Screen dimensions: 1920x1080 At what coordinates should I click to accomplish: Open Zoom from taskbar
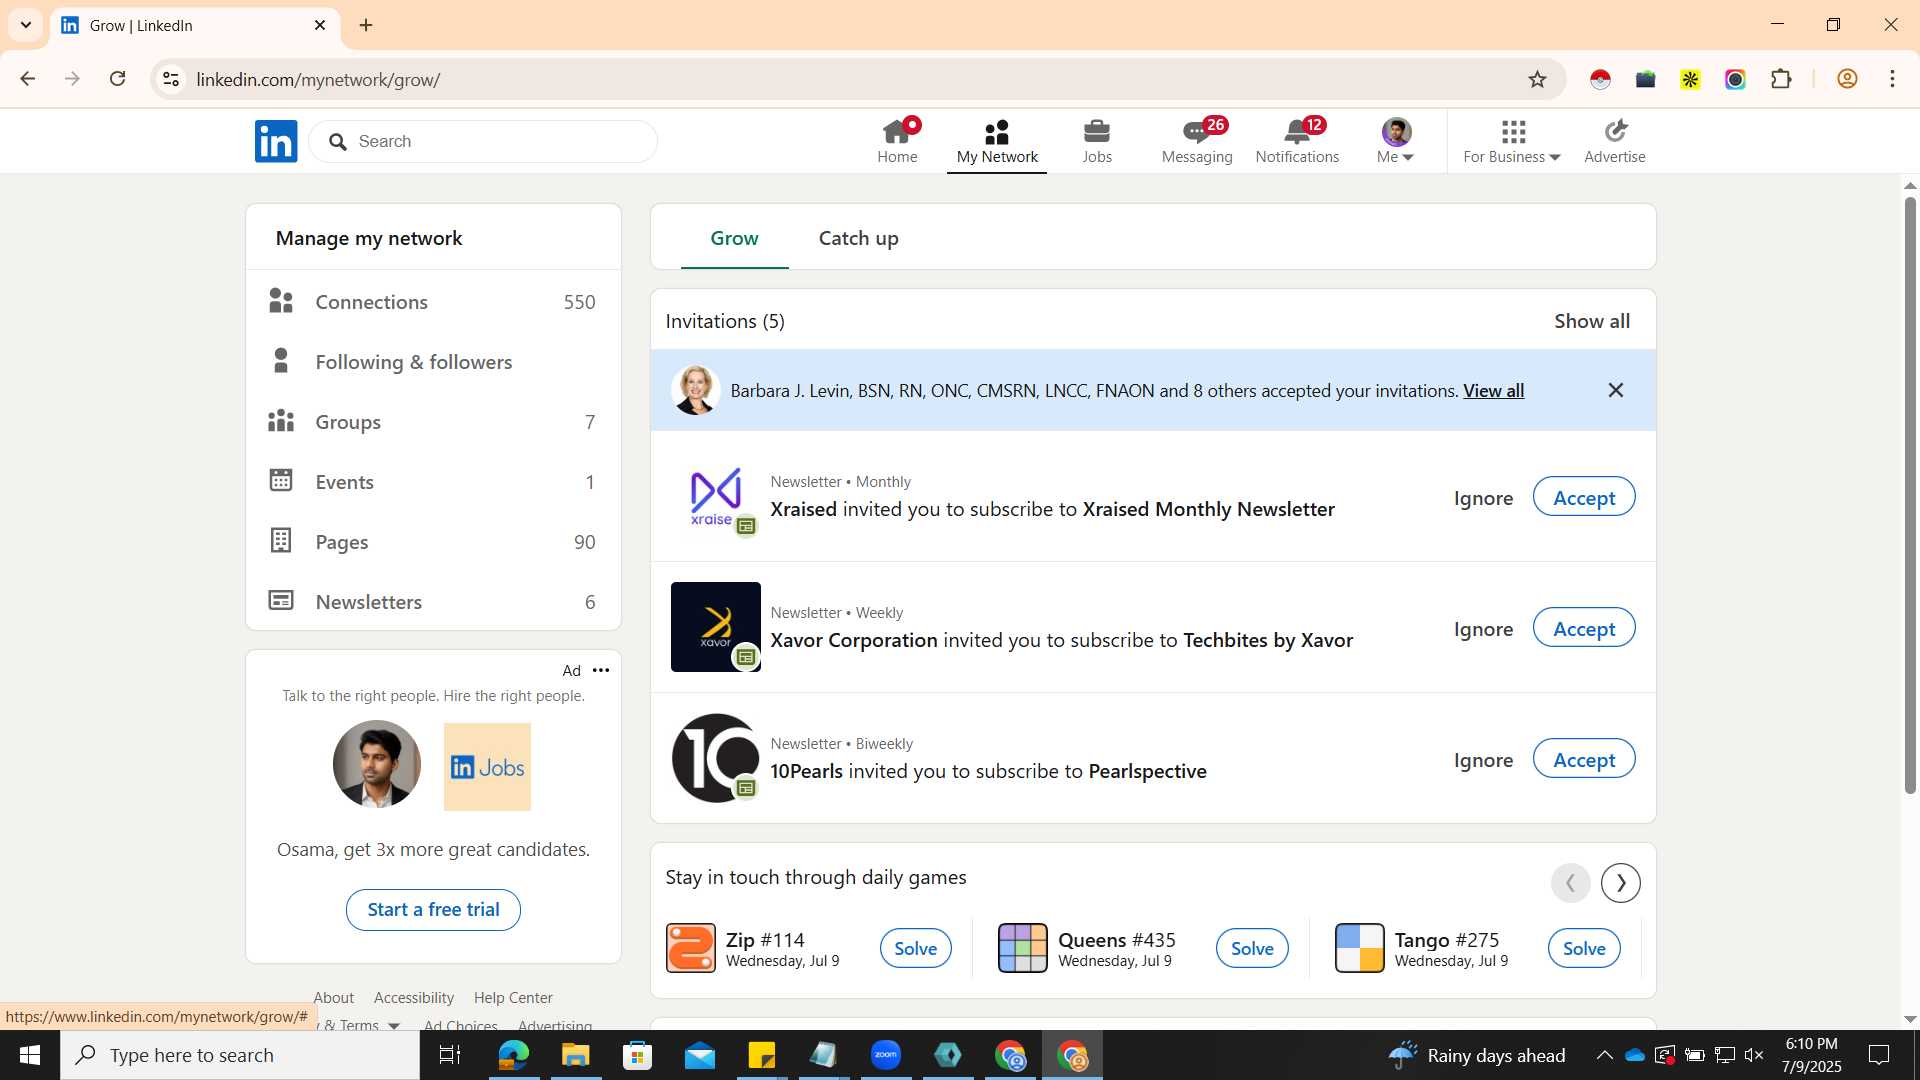pos(886,1055)
